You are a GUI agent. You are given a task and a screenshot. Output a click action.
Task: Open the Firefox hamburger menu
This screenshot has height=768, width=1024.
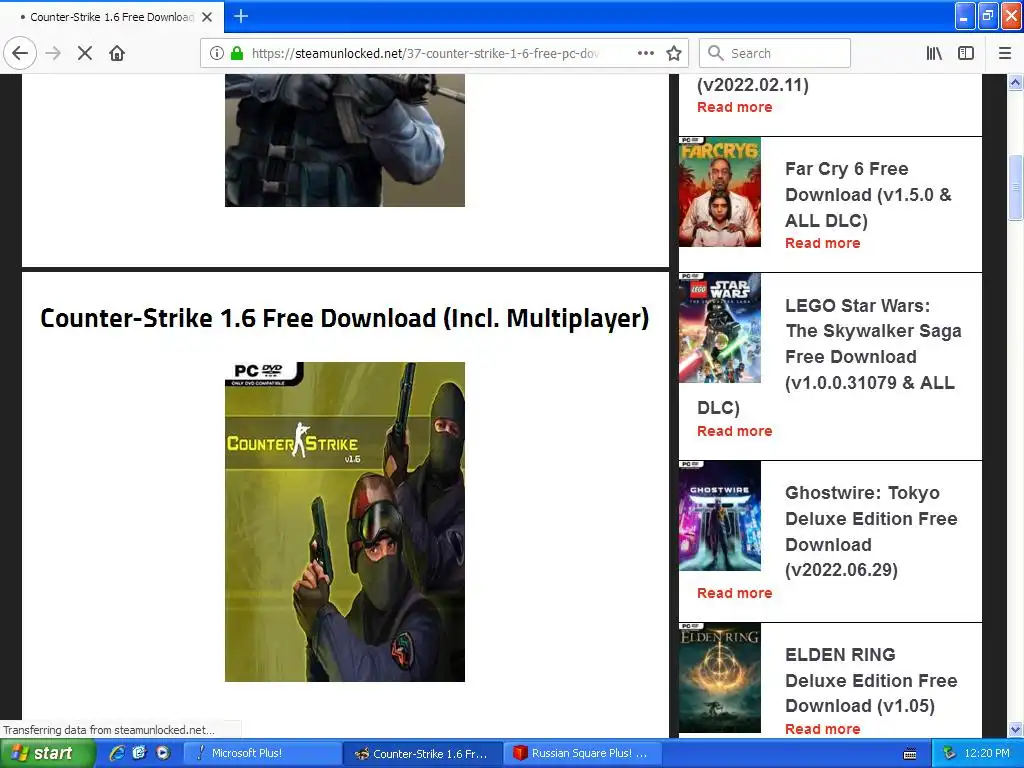1004,53
